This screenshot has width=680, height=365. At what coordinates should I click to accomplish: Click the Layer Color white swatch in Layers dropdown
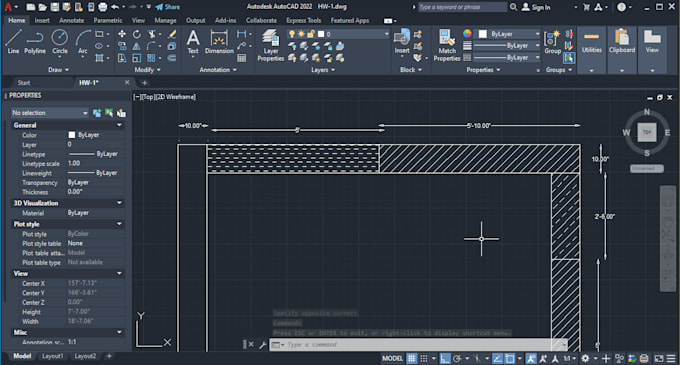pyautogui.click(x=321, y=34)
